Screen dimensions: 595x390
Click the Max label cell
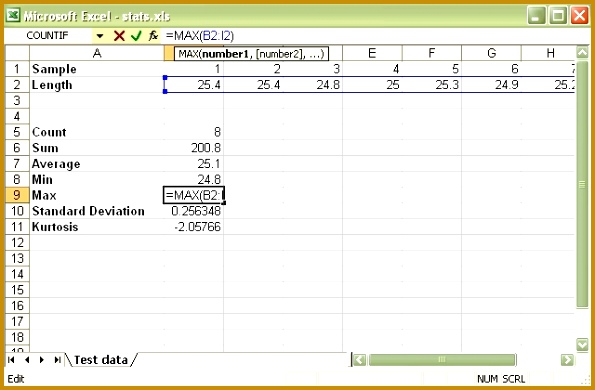click(x=97, y=195)
